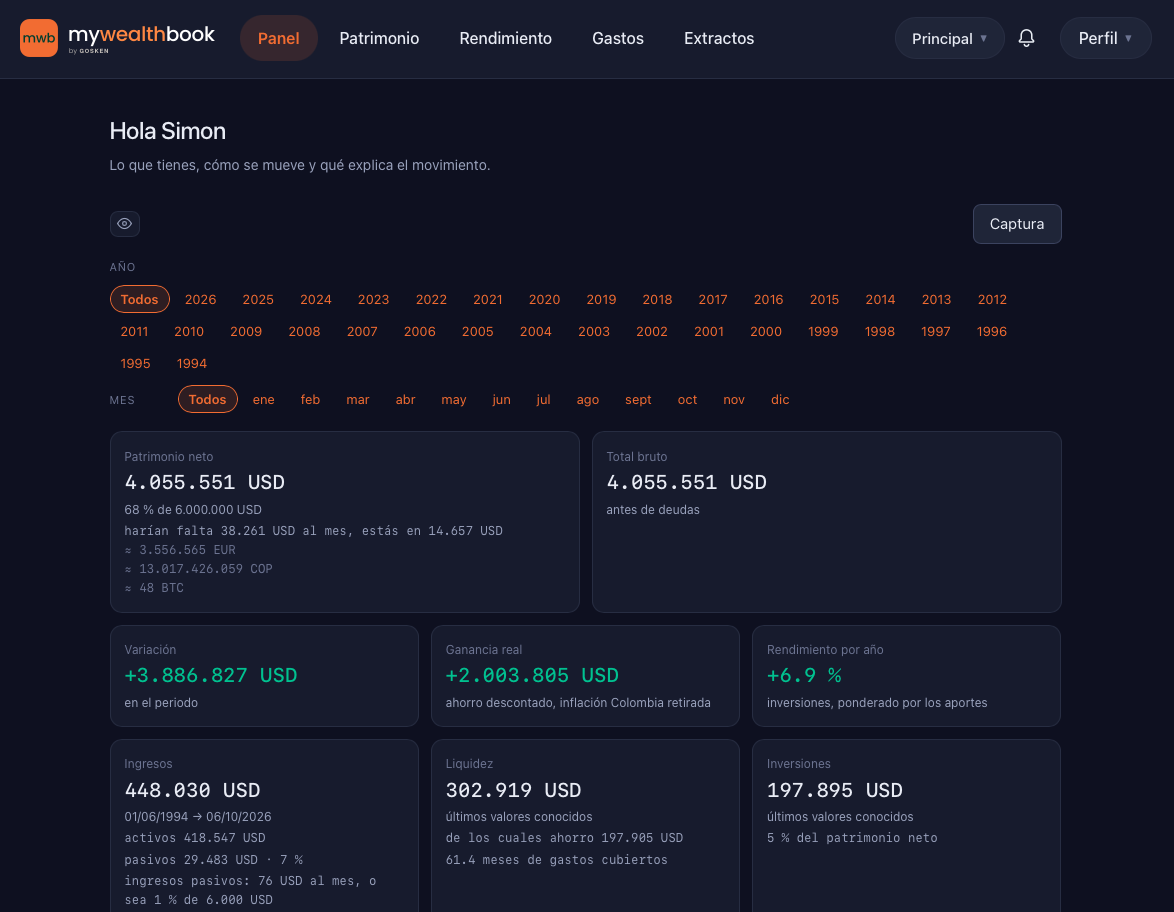Screen dimensions: 1174x912
Task: Click the mwb orange logo icon
Action: click(39, 38)
